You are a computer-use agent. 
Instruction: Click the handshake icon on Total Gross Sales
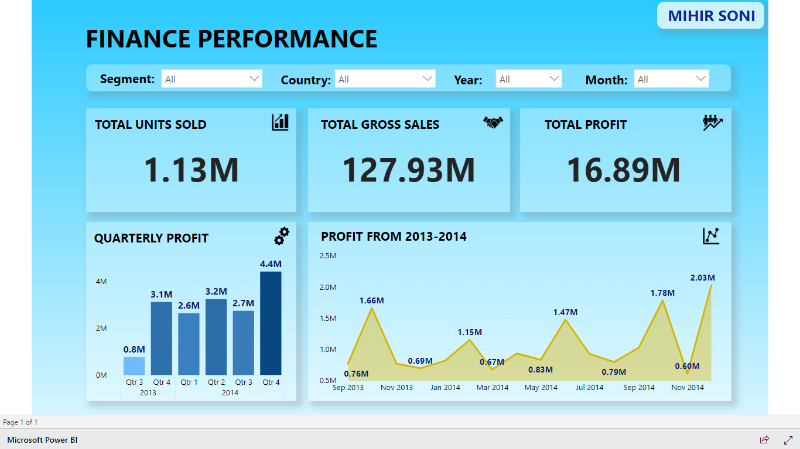pyautogui.click(x=493, y=122)
